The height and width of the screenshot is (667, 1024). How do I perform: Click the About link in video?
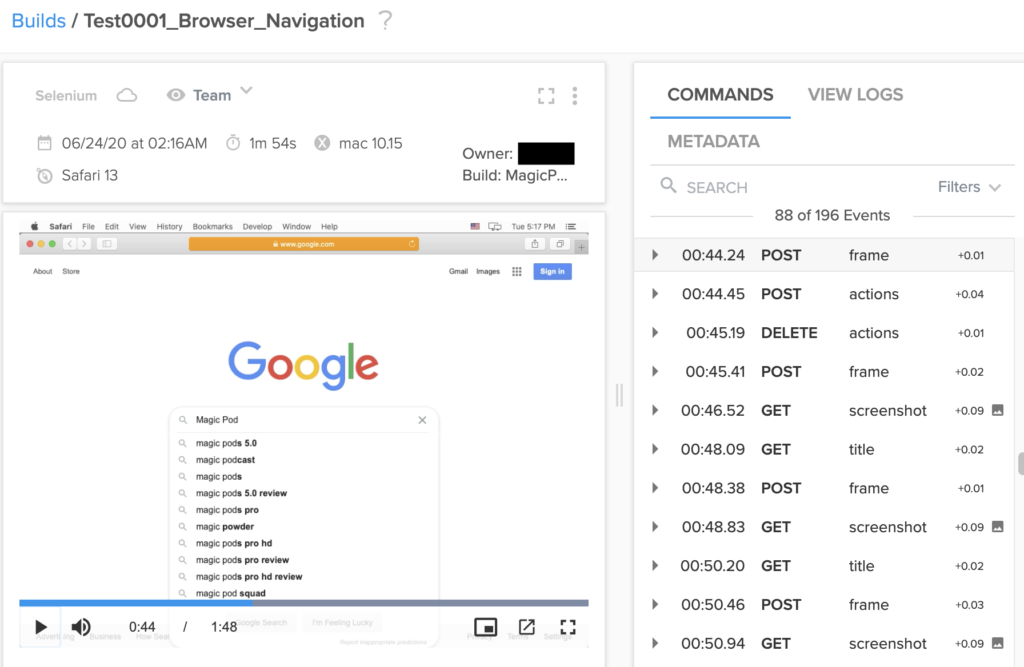click(x=42, y=272)
